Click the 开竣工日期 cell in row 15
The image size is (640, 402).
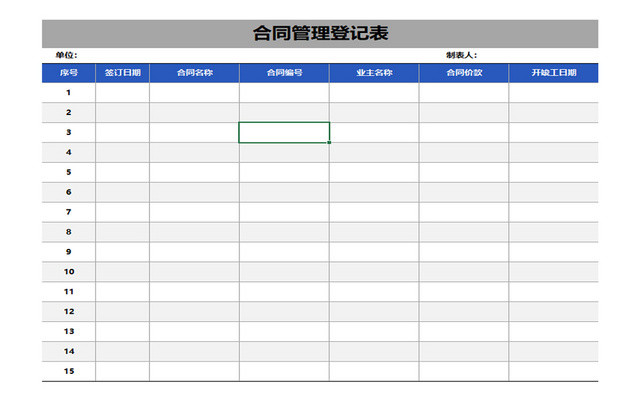pyautogui.click(x=553, y=371)
